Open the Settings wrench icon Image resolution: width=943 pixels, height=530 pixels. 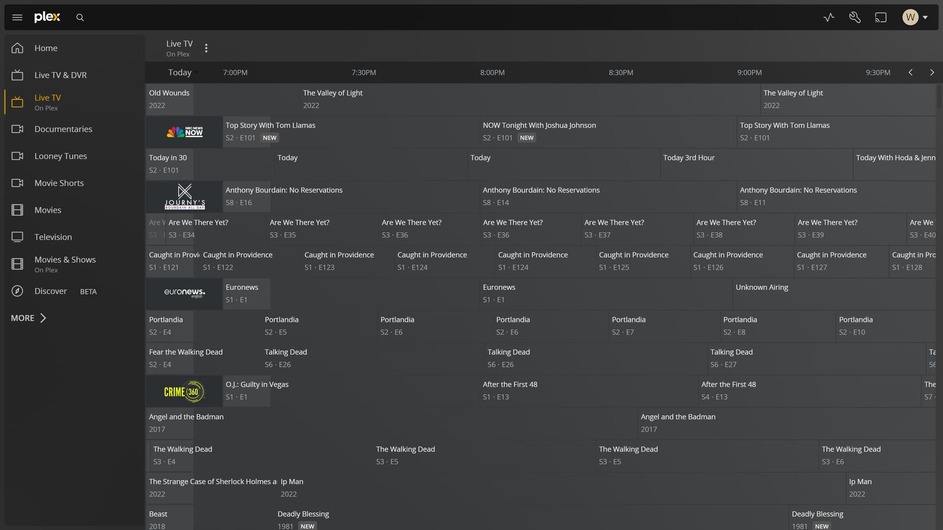tap(855, 17)
